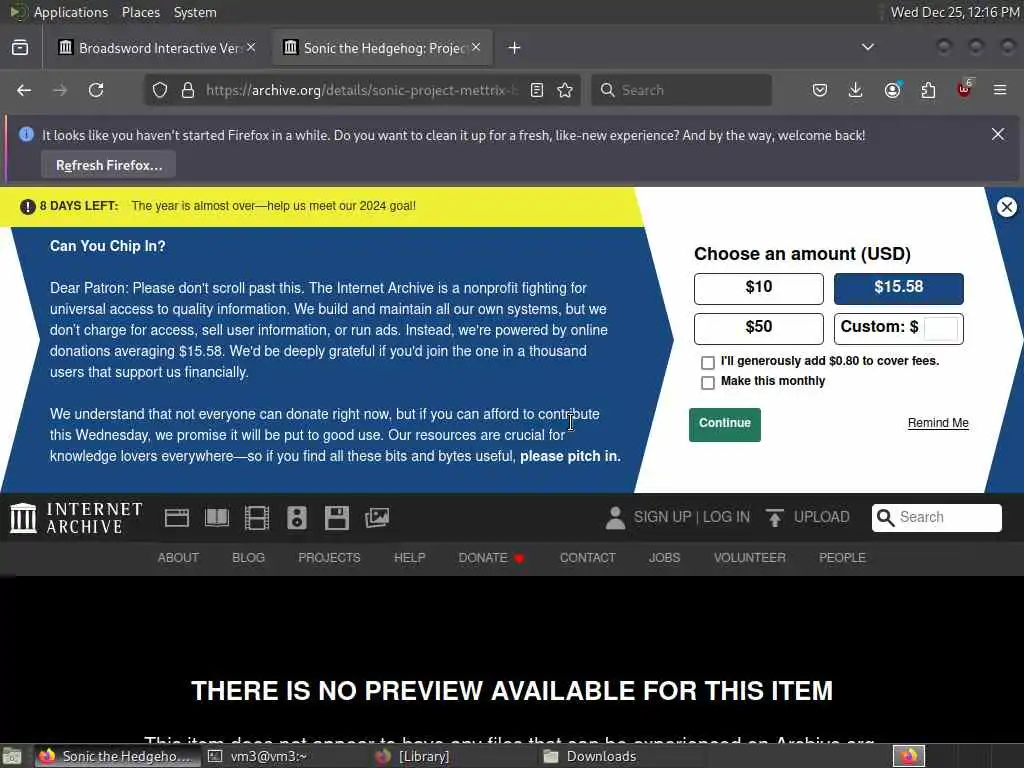Open JOBS in Archive navigation

[665, 558]
